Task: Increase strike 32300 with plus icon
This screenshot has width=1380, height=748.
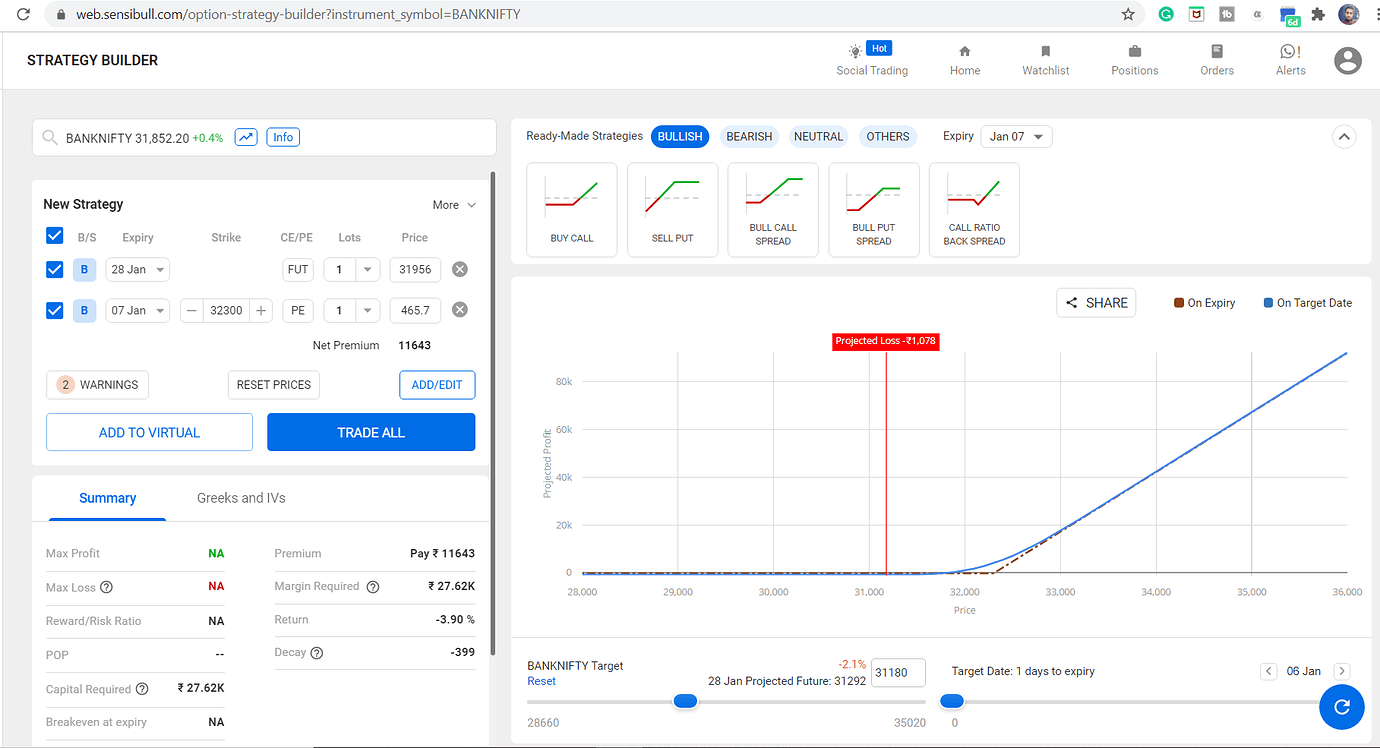Action: click(x=261, y=311)
